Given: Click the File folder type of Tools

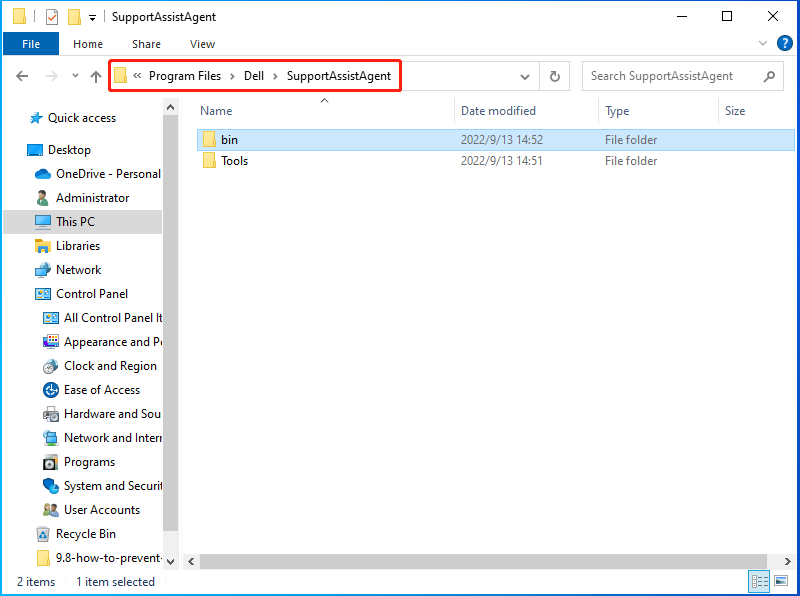Looking at the screenshot, I should point(631,161).
